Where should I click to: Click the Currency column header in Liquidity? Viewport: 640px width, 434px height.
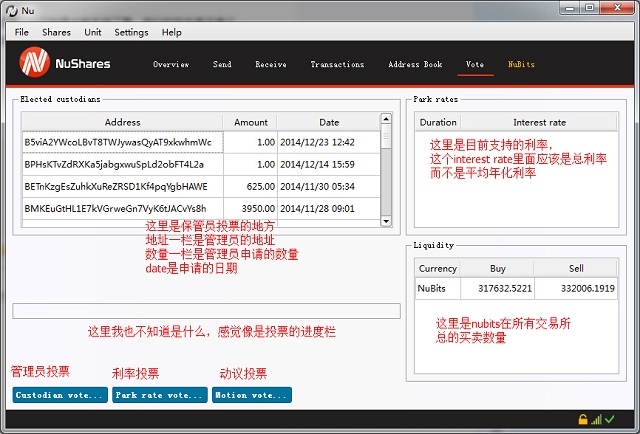coord(438,268)
